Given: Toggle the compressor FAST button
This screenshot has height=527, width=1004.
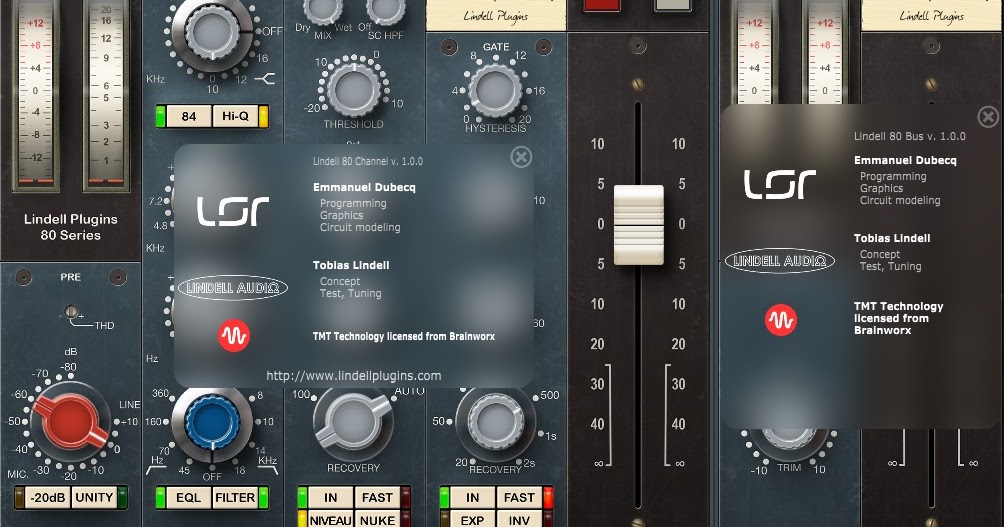Looking at the screenshot, I should [377, 498].
